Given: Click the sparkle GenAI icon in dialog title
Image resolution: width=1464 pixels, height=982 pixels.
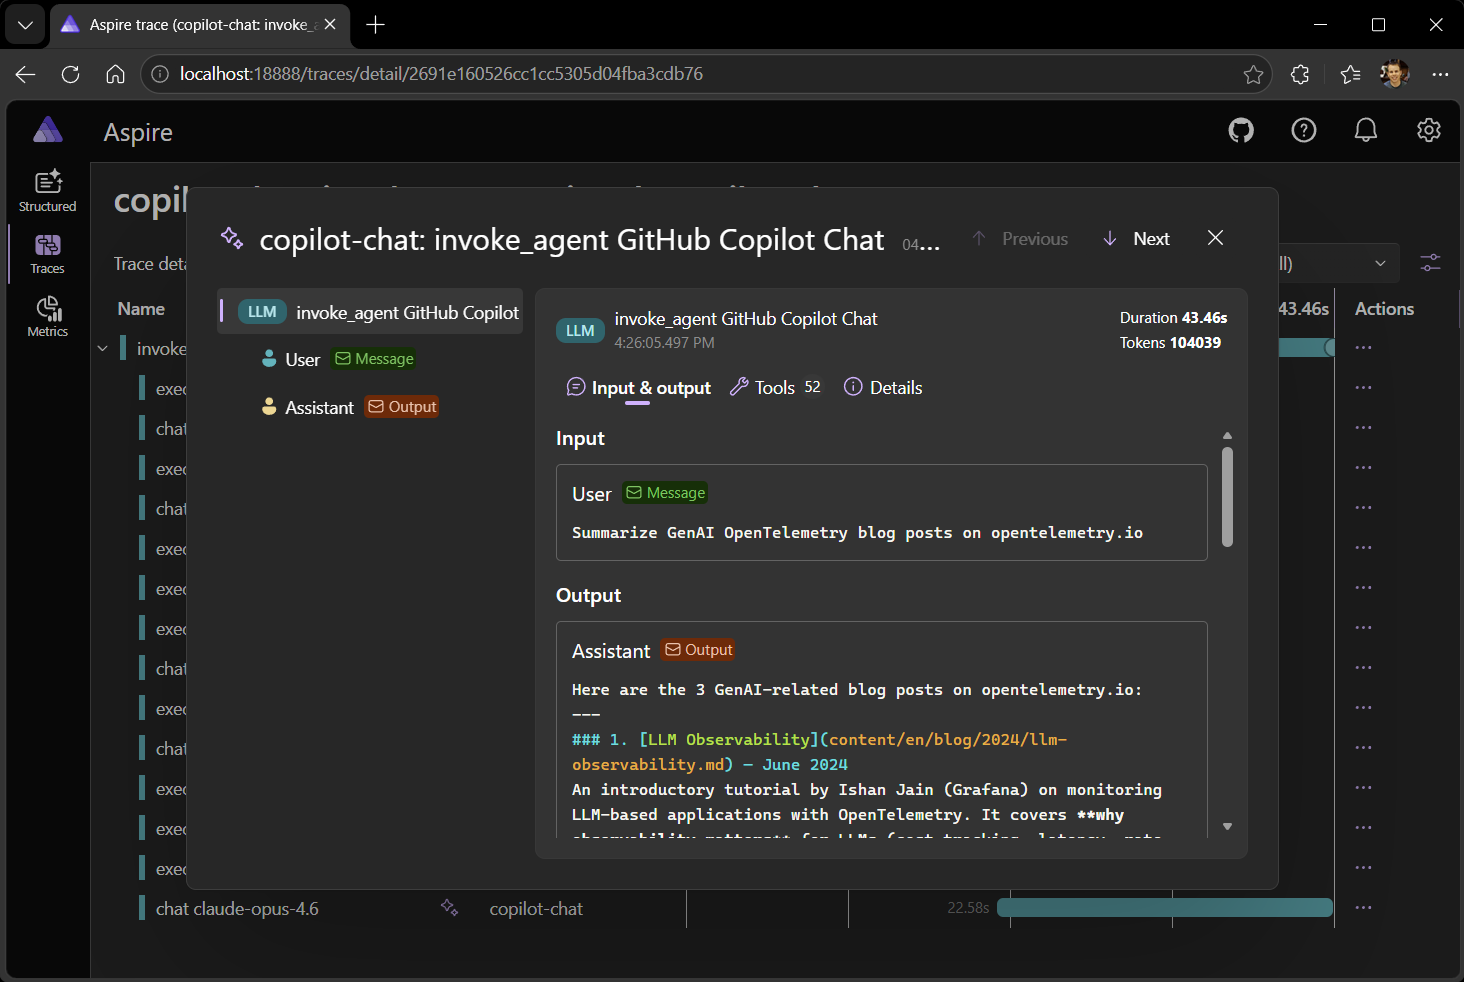Looking at the screenshot, I should pos(232,238).
